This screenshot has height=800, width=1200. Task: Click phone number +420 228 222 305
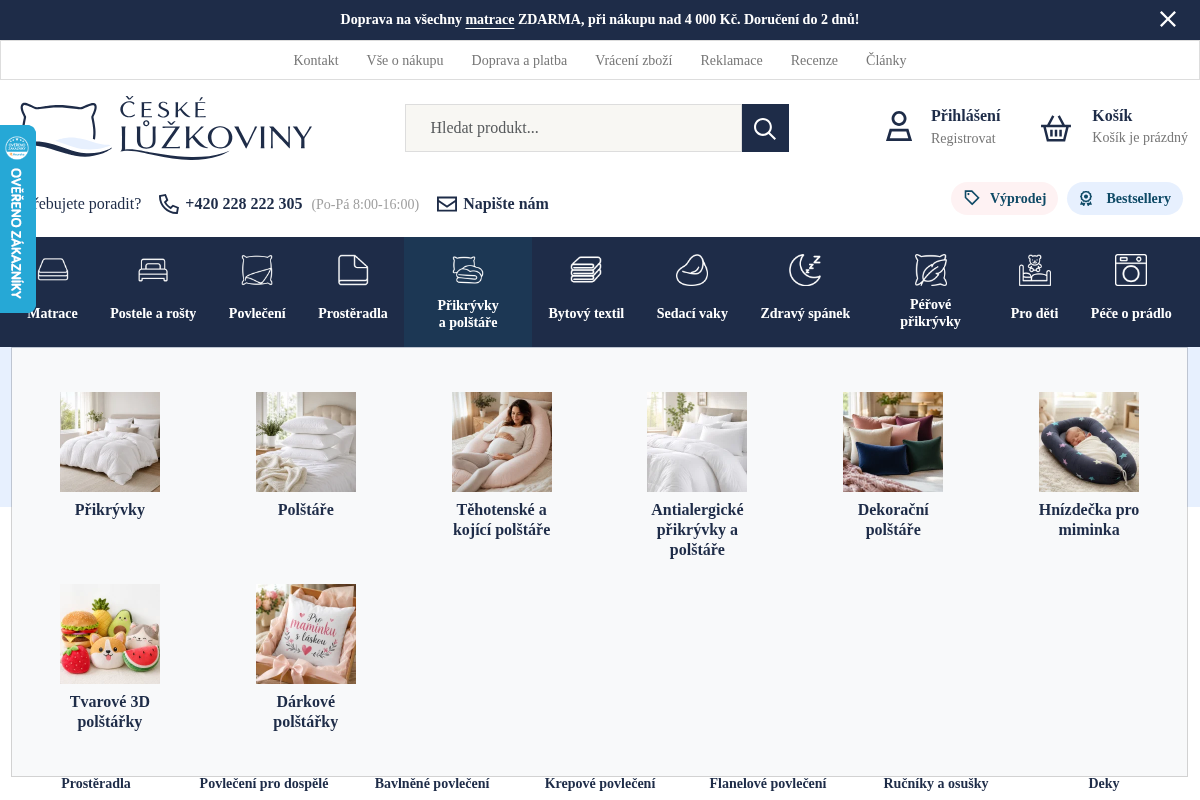click(x=244, y=204)
